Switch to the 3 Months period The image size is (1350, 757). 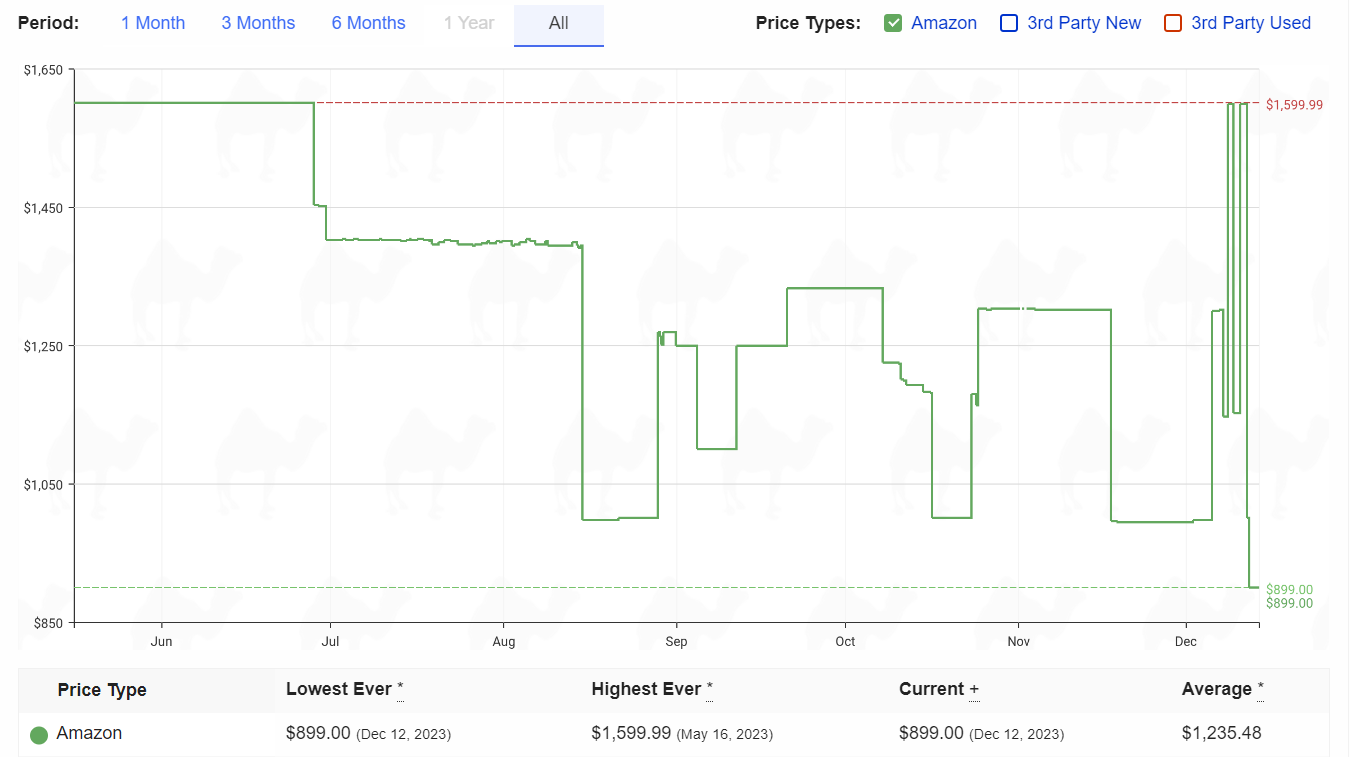(x=258, y=23)
